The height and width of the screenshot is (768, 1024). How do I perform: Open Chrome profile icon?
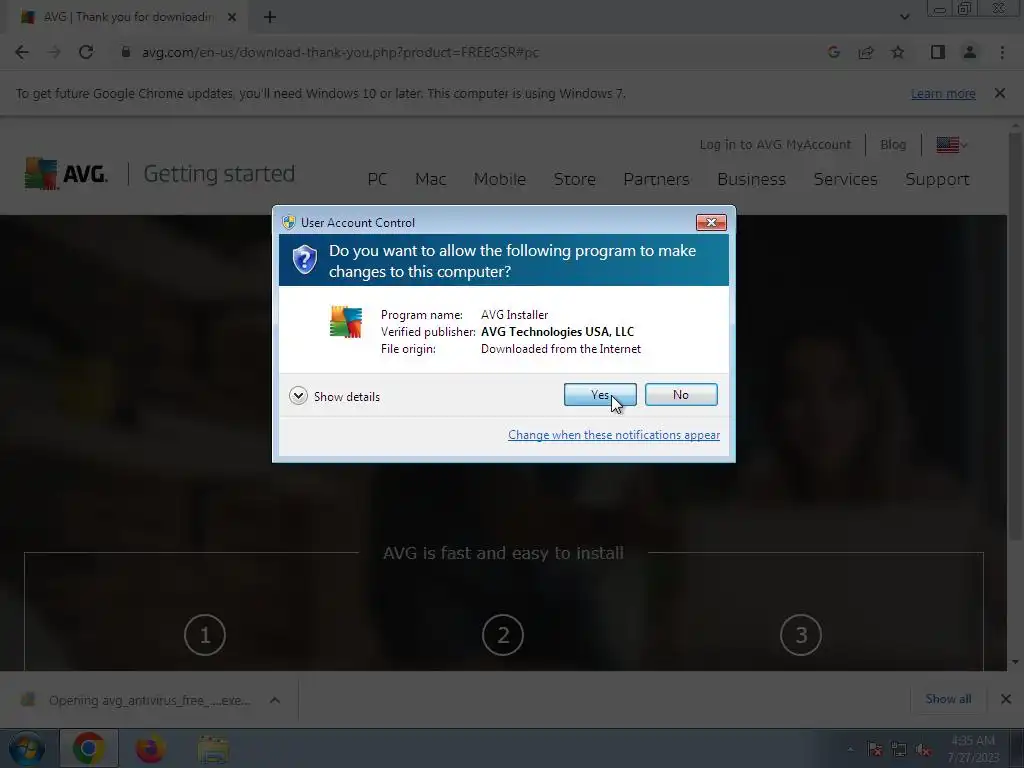point(970,52)
